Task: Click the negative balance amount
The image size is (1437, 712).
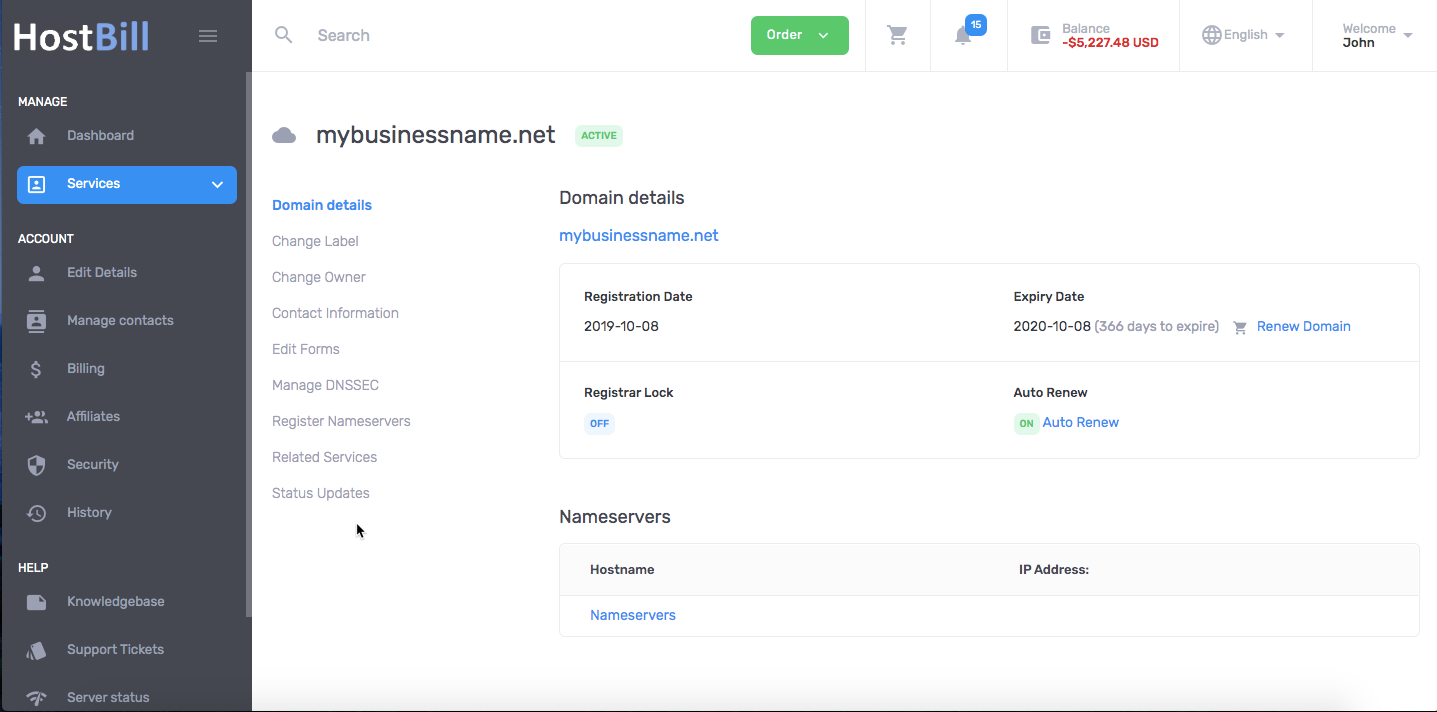Action: point(1110,43)
